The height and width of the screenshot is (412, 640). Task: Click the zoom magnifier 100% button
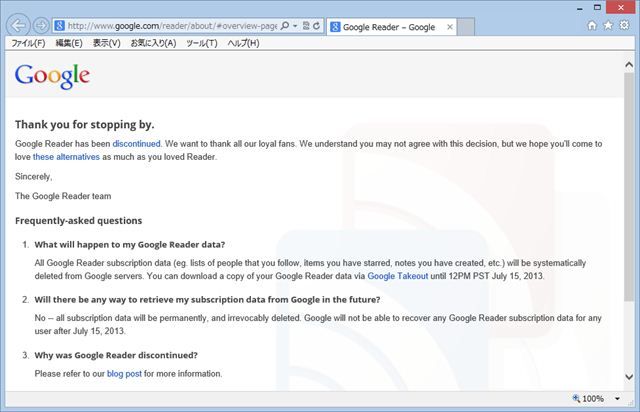[588, 399]
